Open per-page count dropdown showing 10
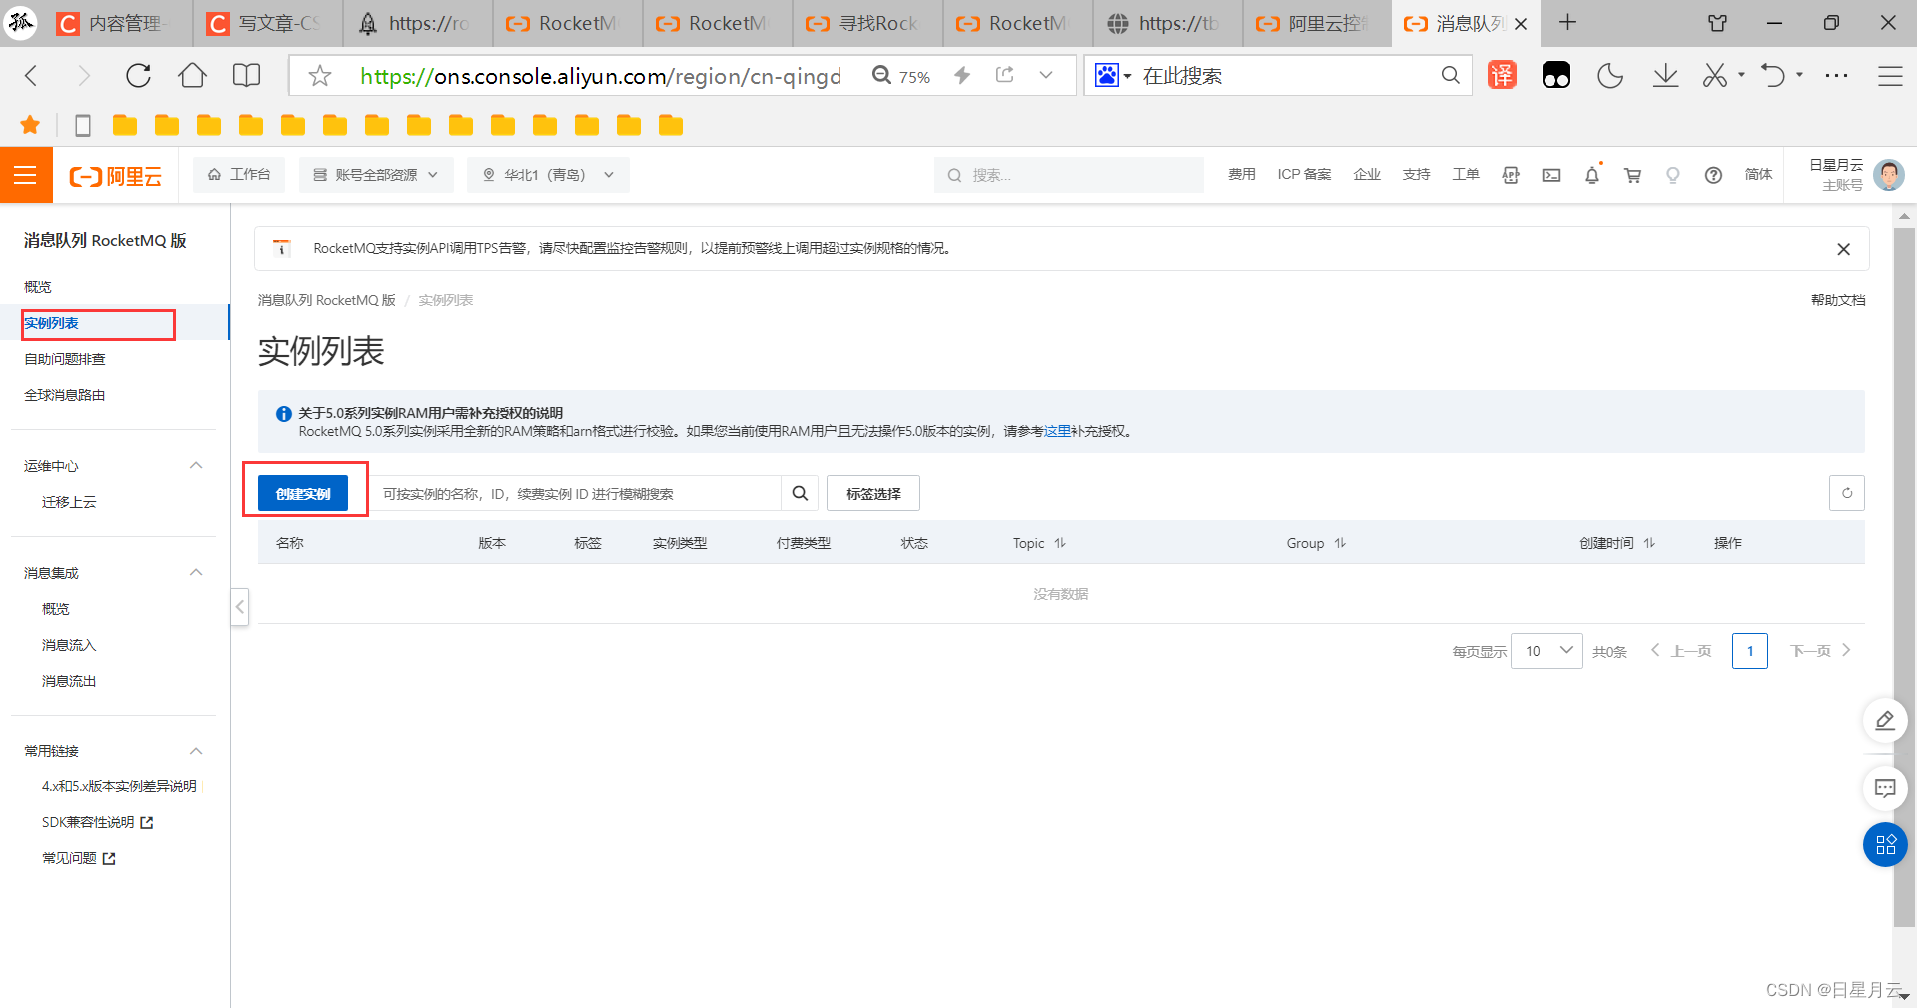The height and width of the screenshot is (1008, 1917). coord(1547,651)
